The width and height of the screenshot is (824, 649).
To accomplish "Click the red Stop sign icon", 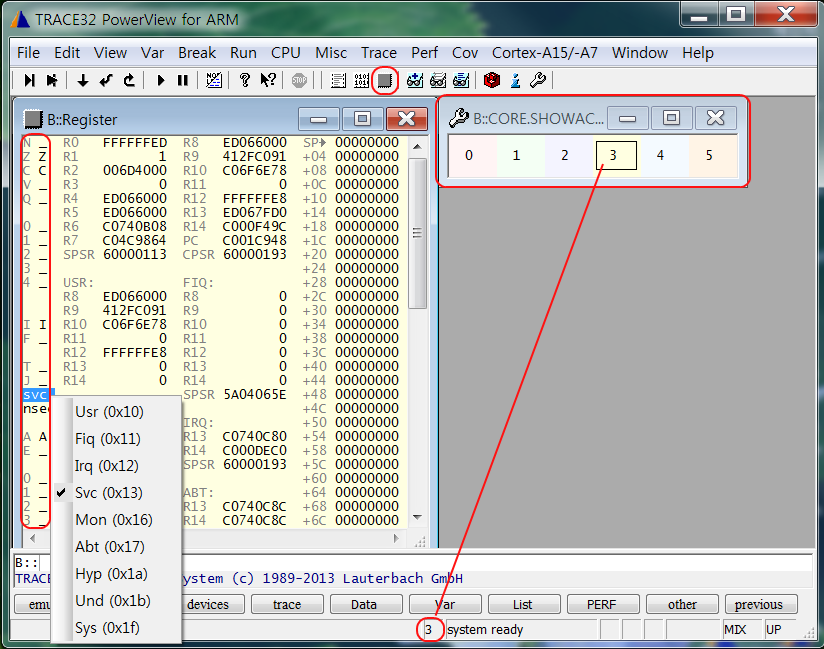I will [299, 80].
